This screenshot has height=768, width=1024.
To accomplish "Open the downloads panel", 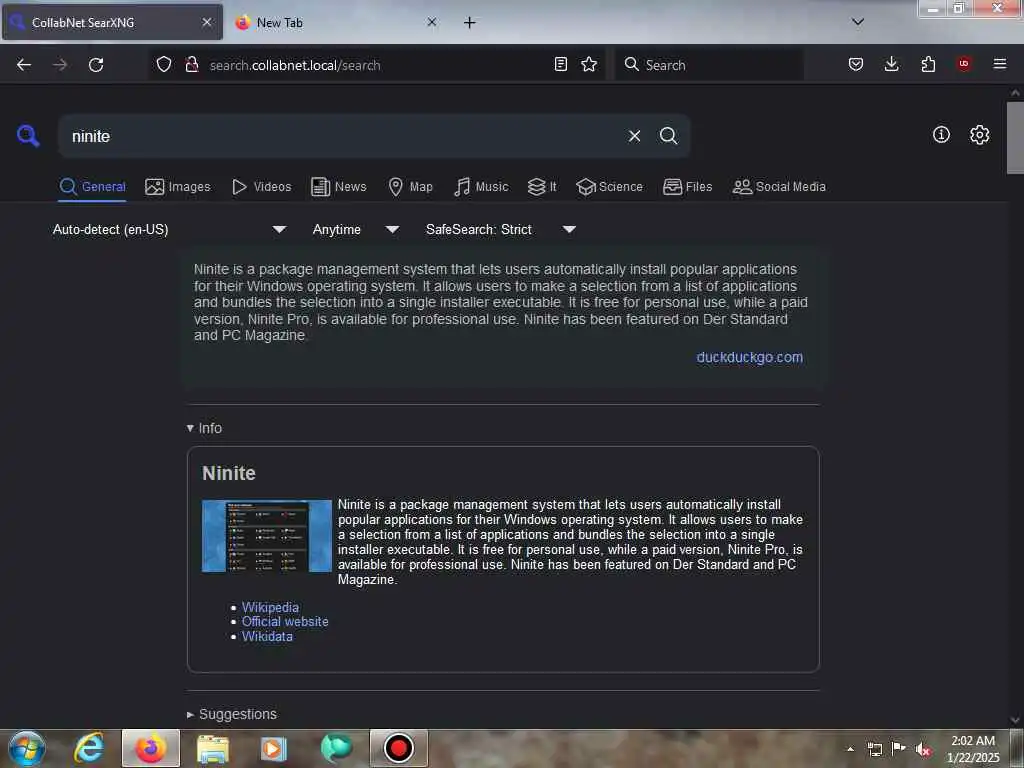I will [891, 64].
